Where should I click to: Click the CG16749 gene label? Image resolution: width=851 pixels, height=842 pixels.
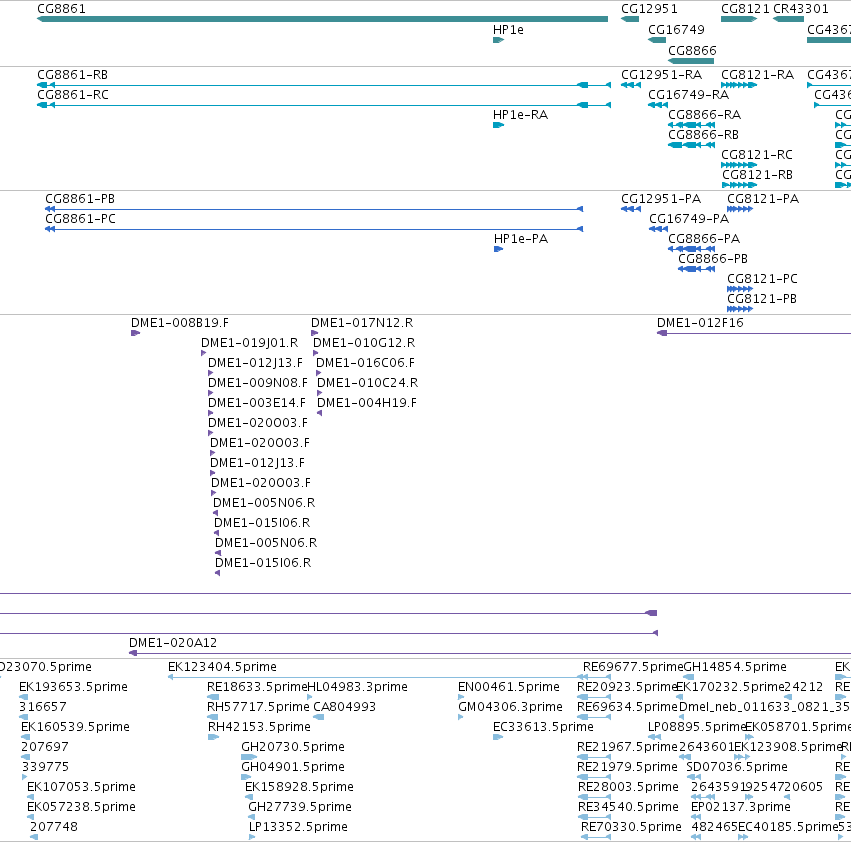pos(676,30)
